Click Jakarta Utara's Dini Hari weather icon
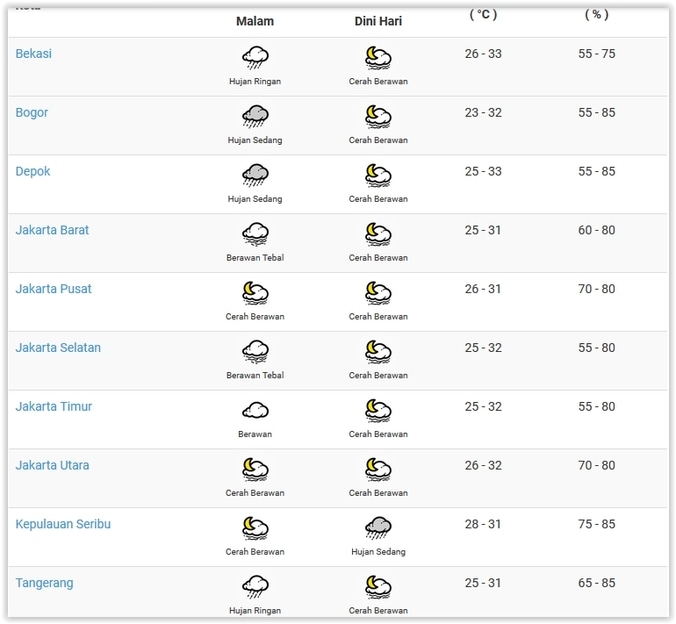 coord(378,469)
